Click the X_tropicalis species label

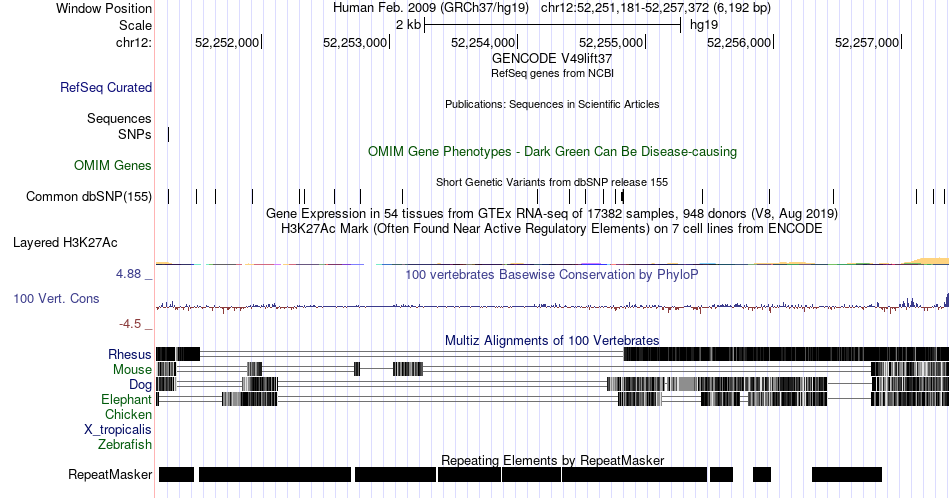[118, 430]
